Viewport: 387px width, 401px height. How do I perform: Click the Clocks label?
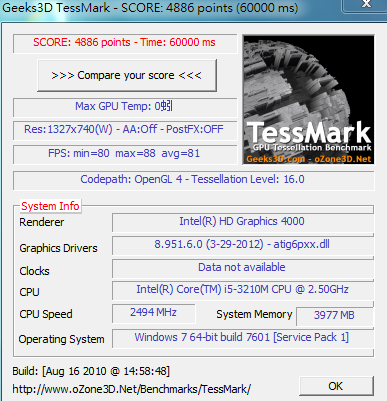[34, 271]
